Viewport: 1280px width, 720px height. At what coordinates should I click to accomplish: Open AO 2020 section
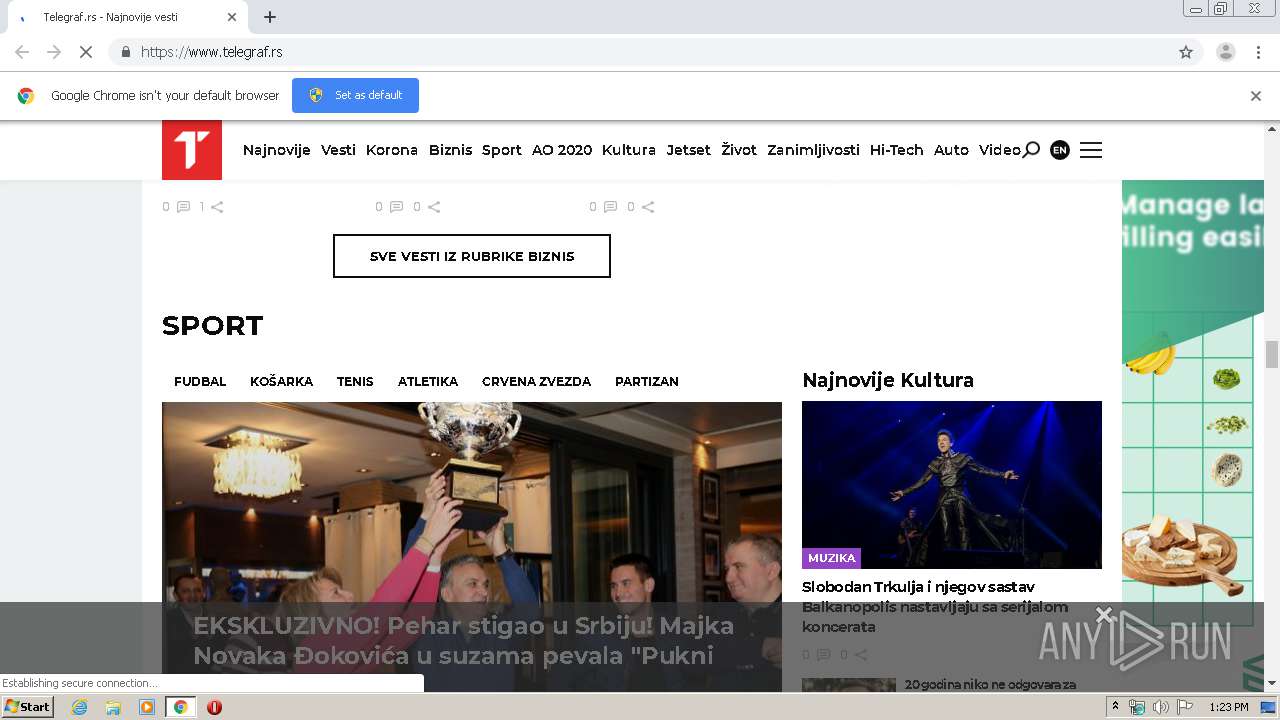562,150
